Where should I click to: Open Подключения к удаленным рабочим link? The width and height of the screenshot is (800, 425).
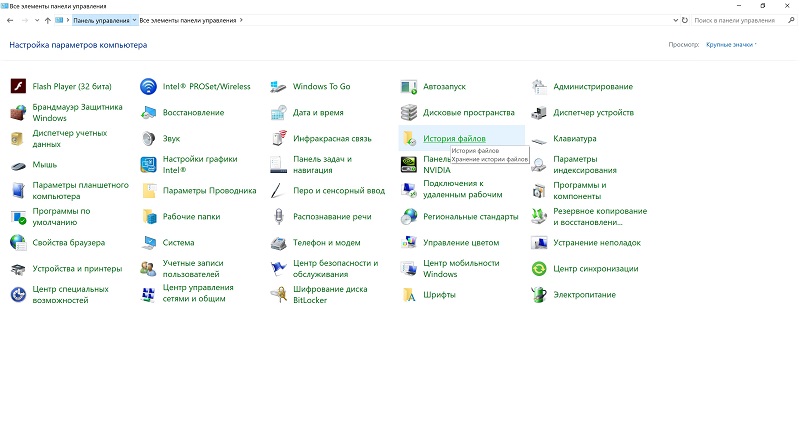[463, 189]
